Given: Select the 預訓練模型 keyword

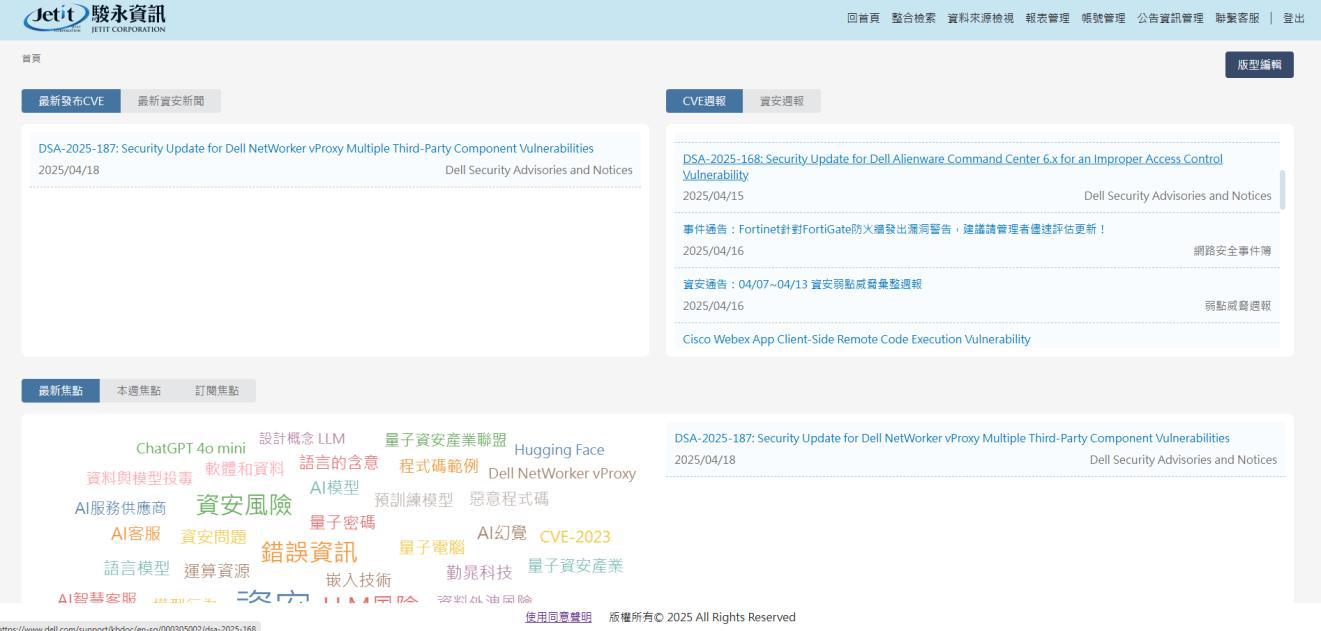Looking at the screenshot, I should pos(414,499).
